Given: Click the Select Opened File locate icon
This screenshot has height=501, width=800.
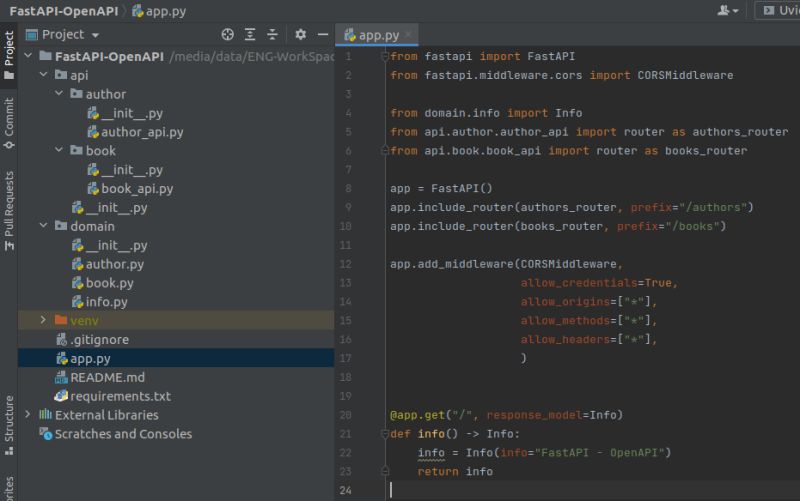Looking at the screenshot, I should click(228, 34).
